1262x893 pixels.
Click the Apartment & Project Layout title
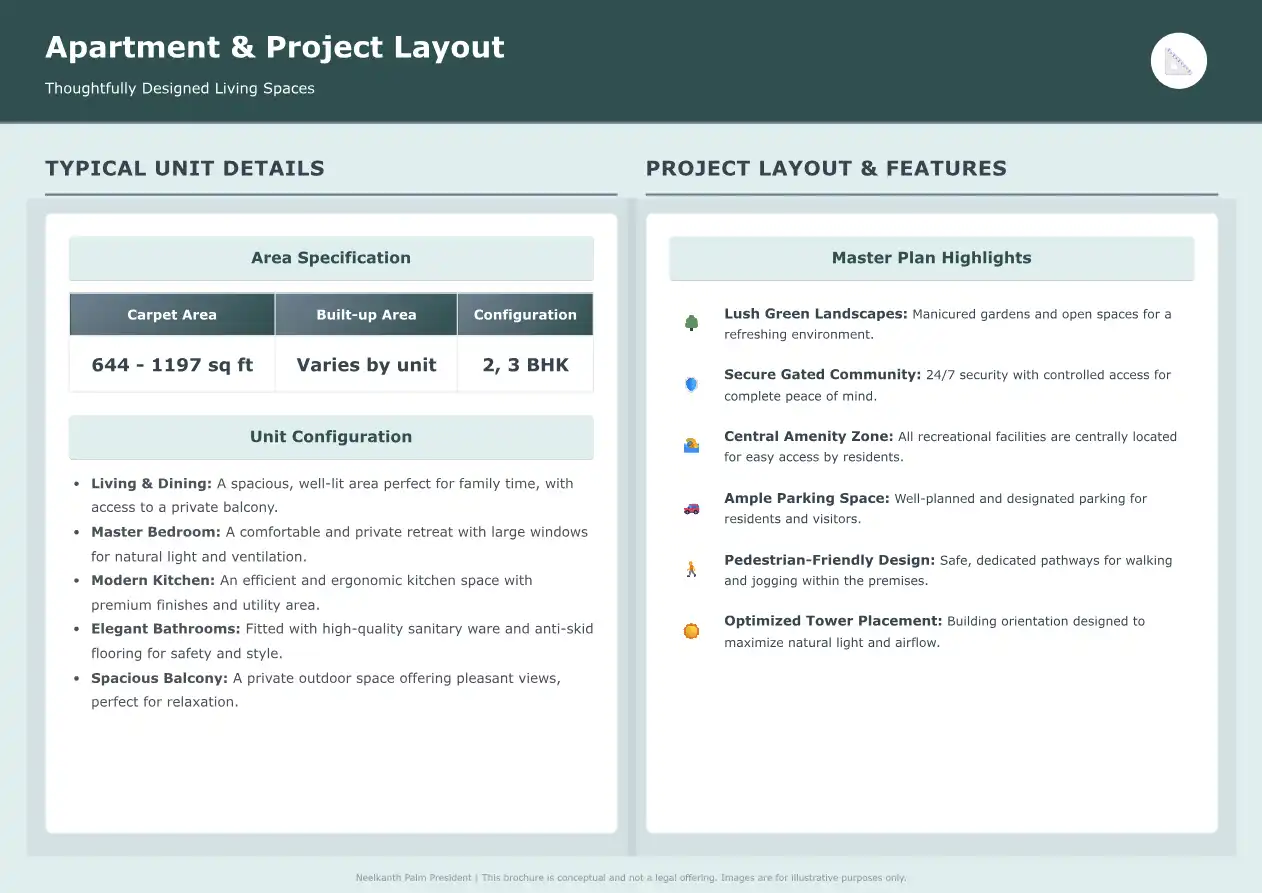275,48
